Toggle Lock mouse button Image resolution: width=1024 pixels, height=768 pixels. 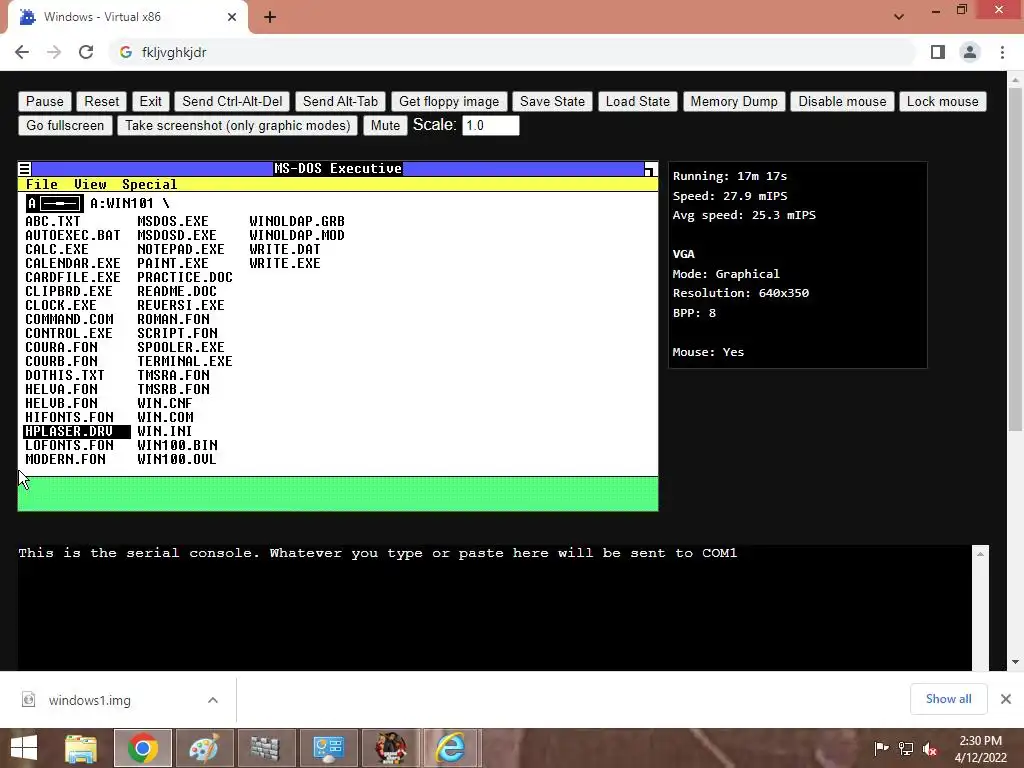point(942,102)
